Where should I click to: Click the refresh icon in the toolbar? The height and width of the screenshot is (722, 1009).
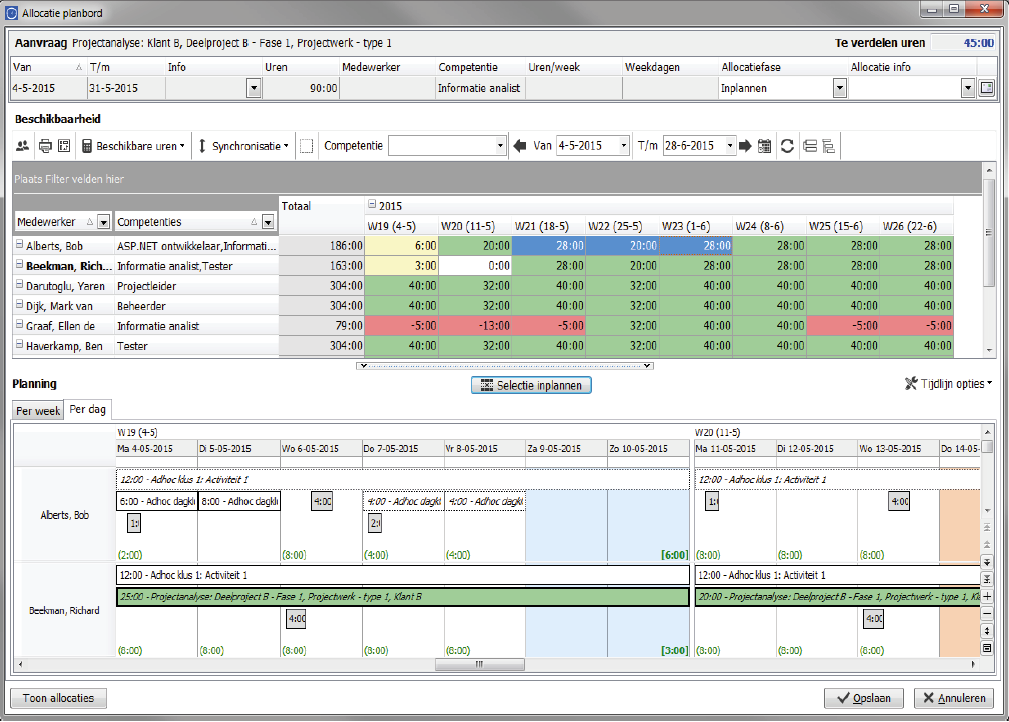pyautogui.click(x=787, y=146)
